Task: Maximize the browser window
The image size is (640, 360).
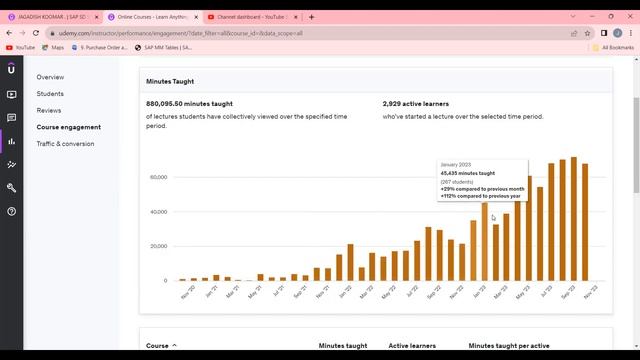Action: (x=611, y=16)
